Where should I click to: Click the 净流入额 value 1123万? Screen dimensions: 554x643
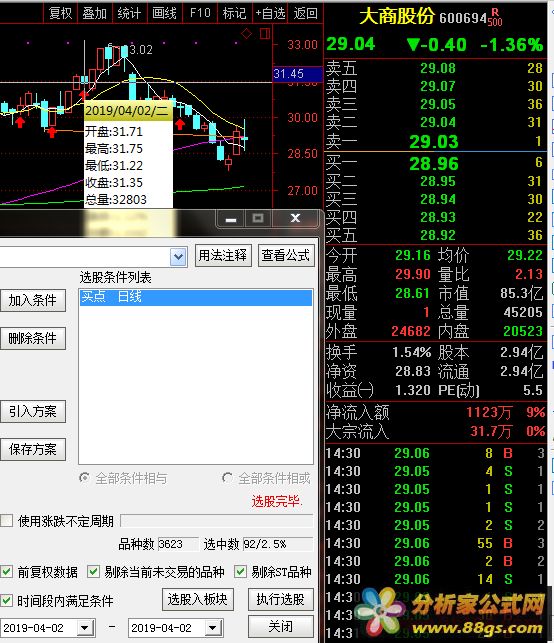[489, 412]
